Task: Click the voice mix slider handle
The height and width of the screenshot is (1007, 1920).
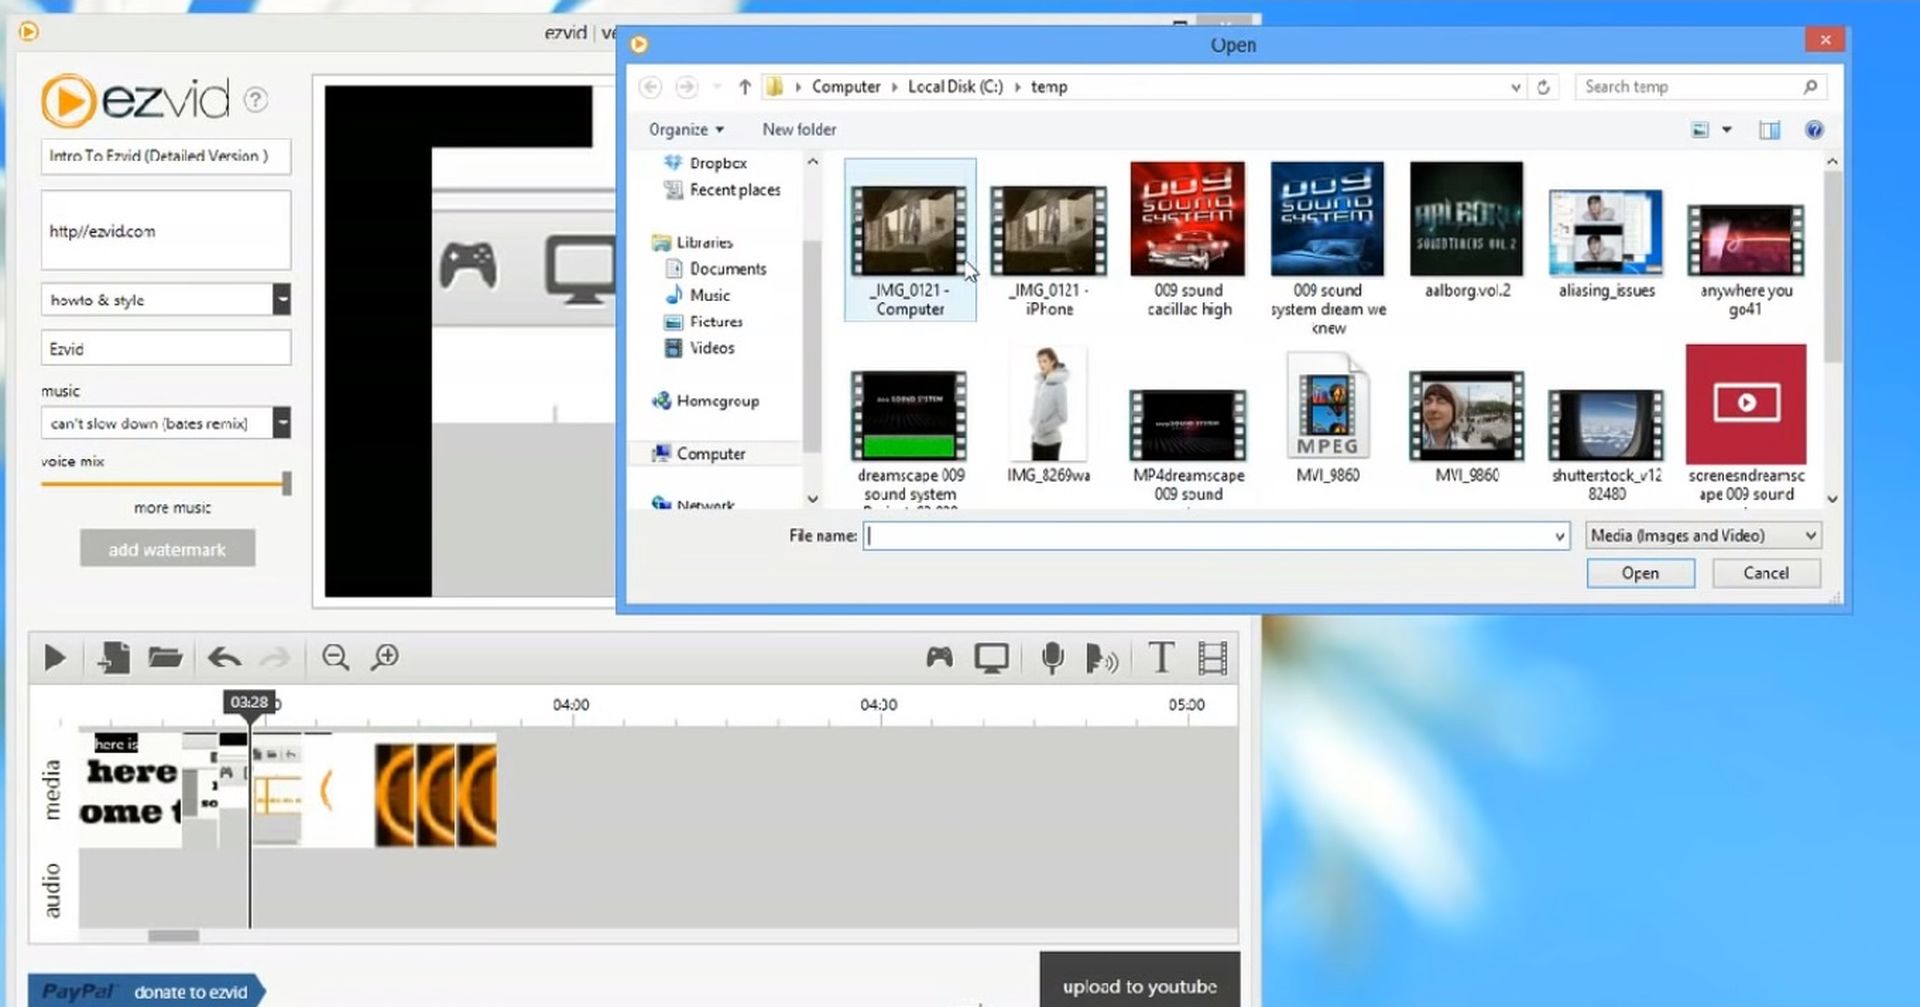Action: pyautogui.click(x=287, y=484)
